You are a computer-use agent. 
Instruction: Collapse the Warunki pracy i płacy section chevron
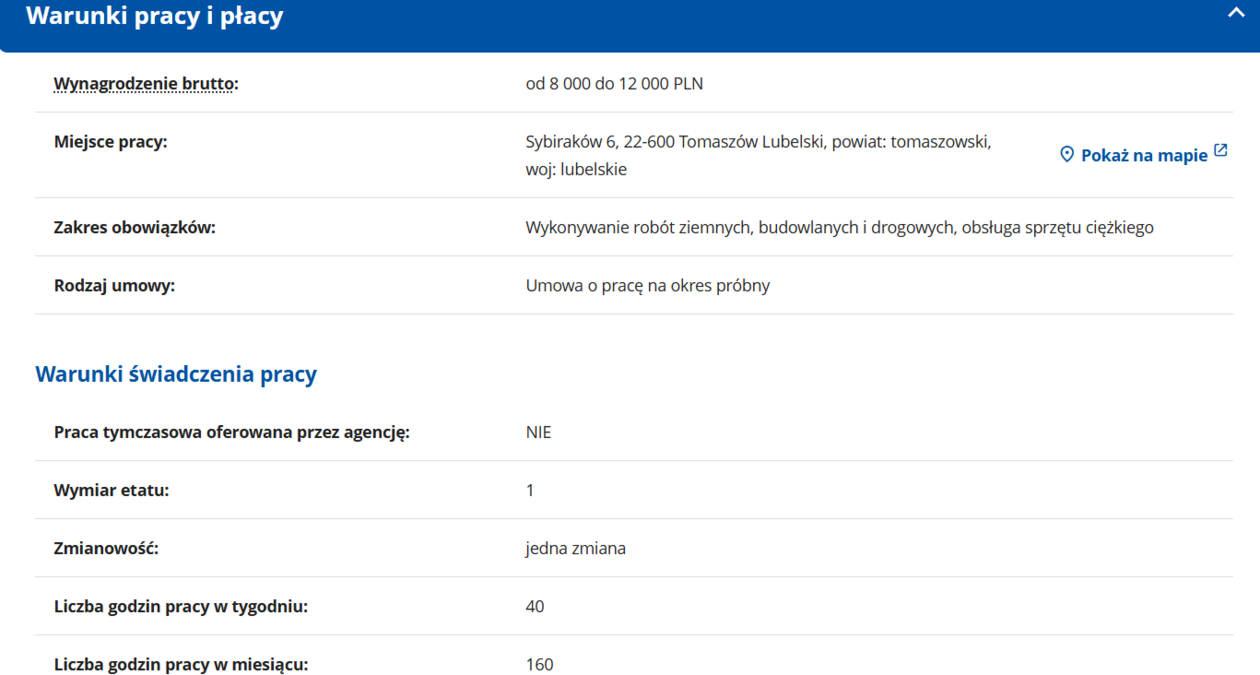1236,14
